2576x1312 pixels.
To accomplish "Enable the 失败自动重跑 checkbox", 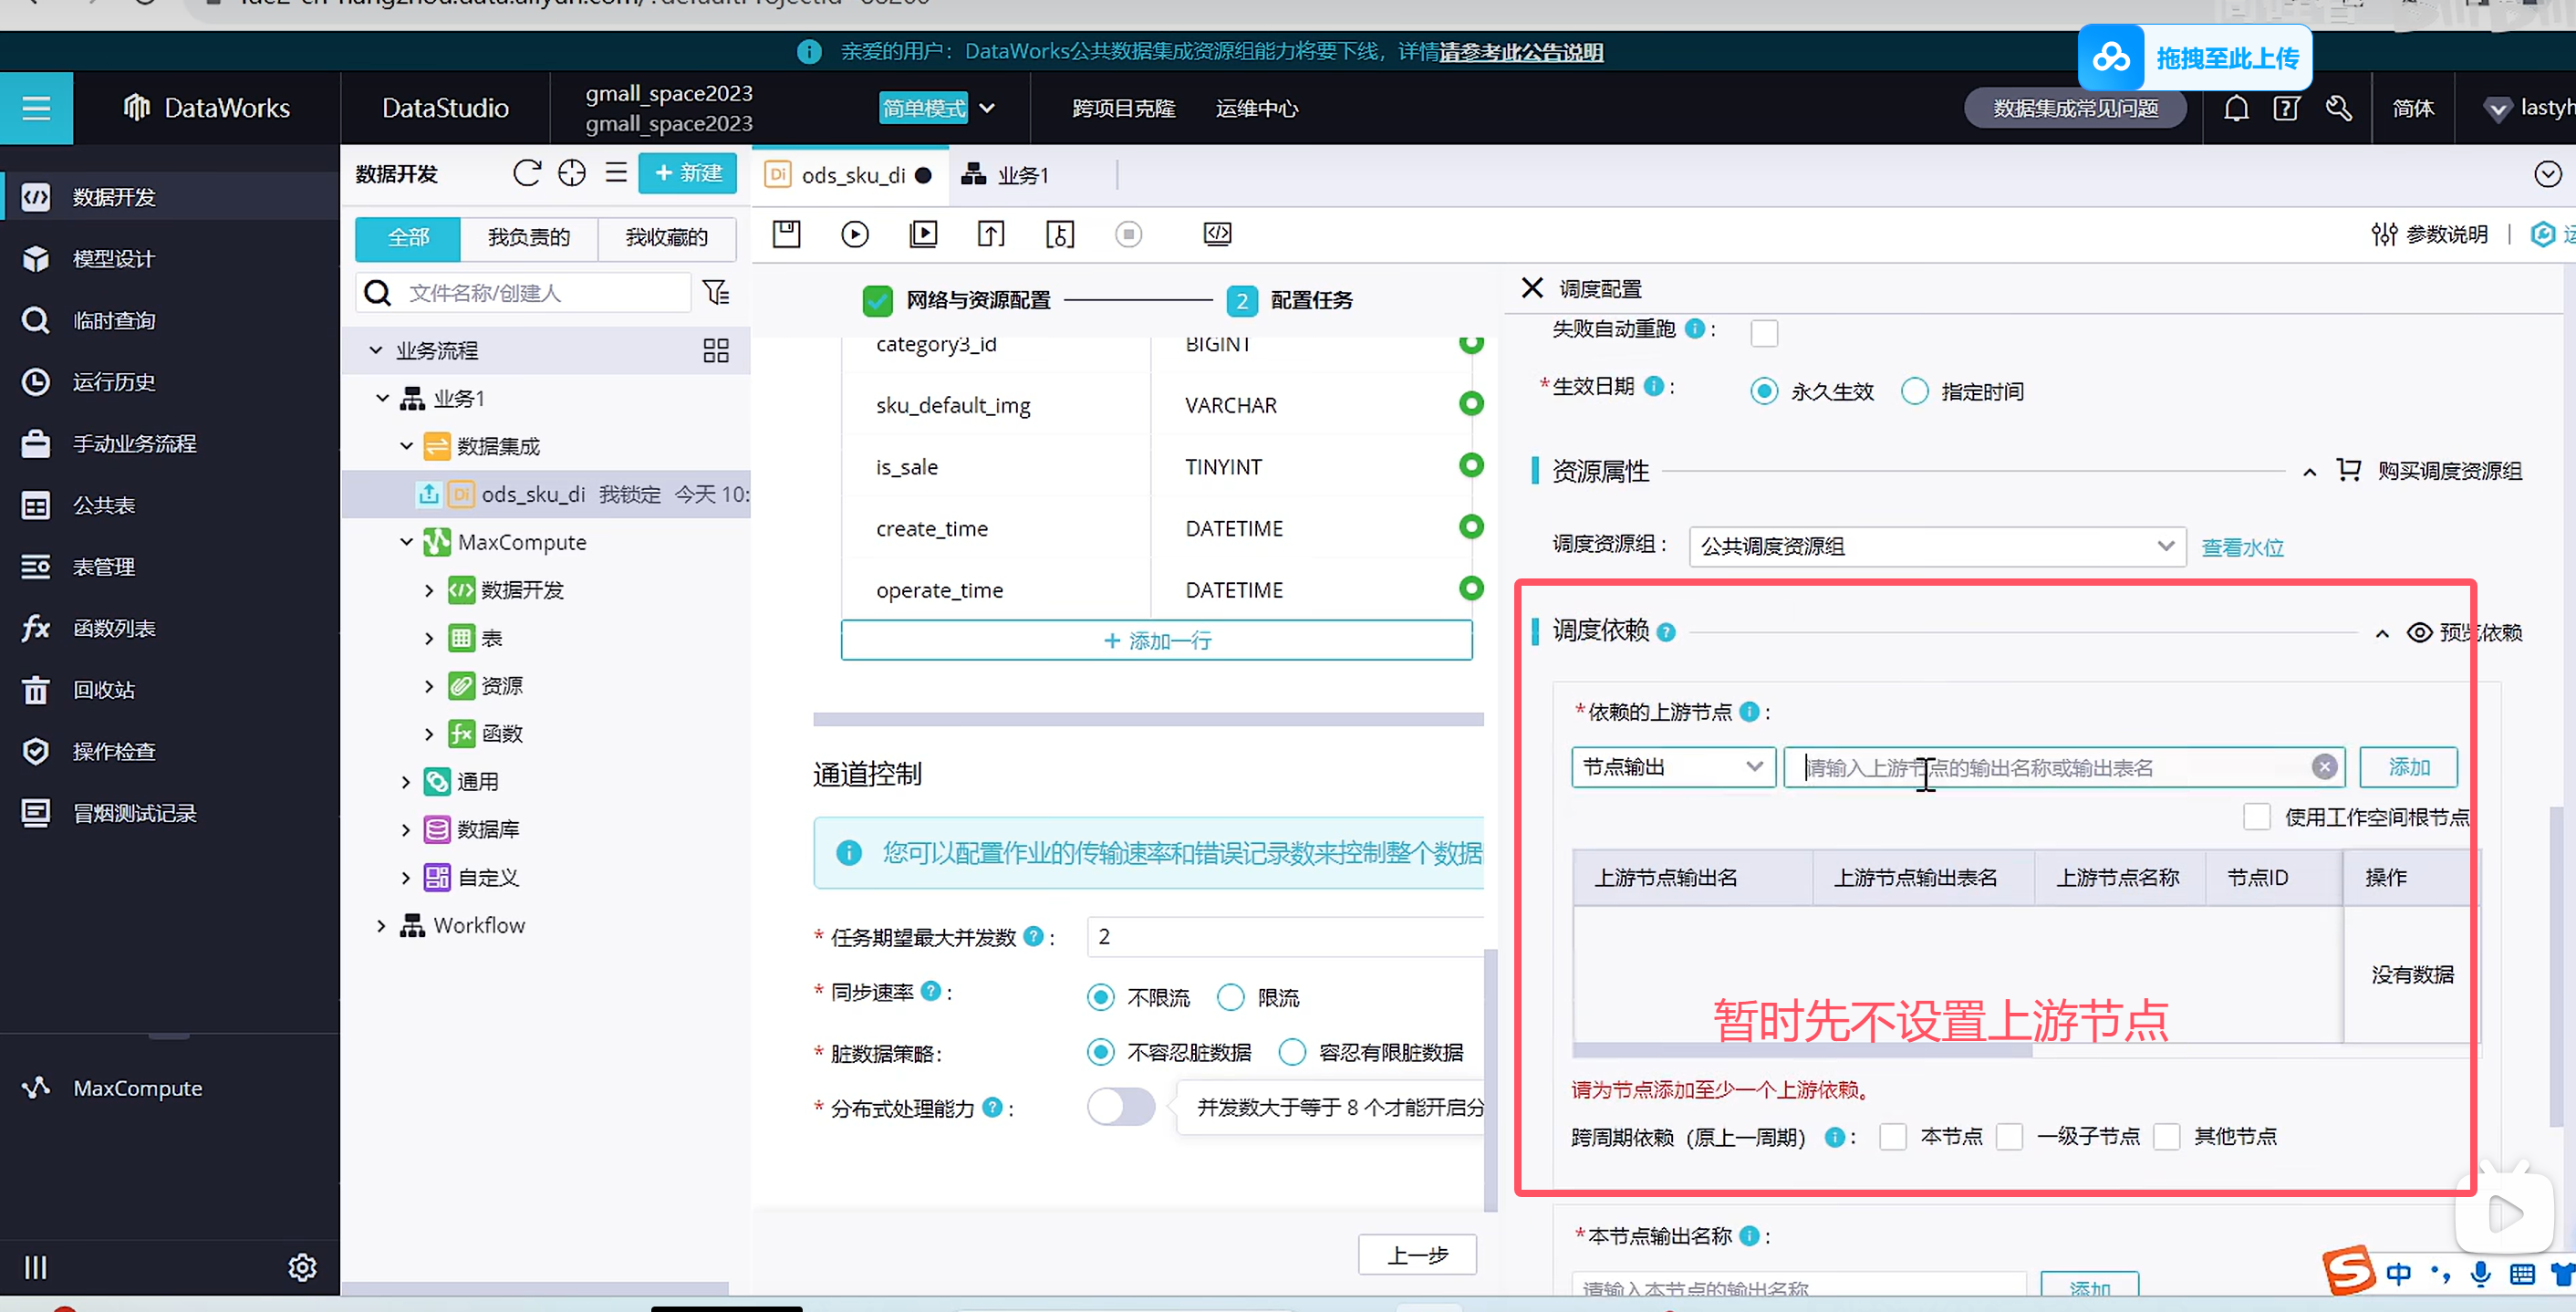I will pos(1764,332).
